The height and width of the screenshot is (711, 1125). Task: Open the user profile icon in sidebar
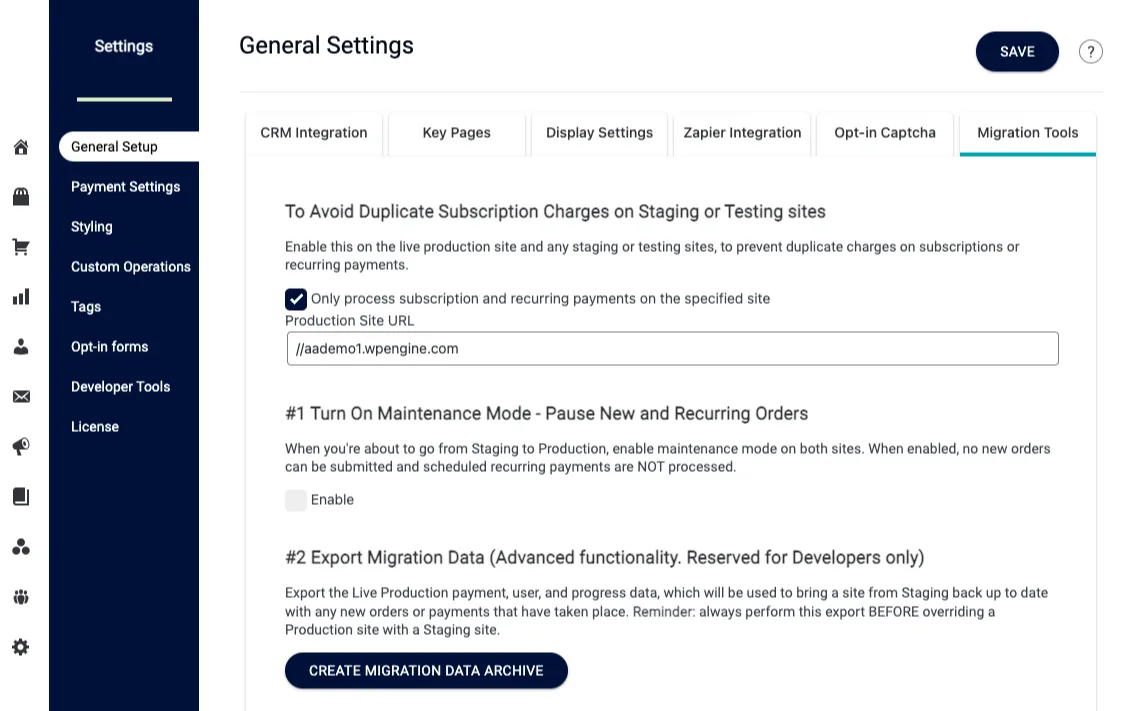click(x=21, y=347)
